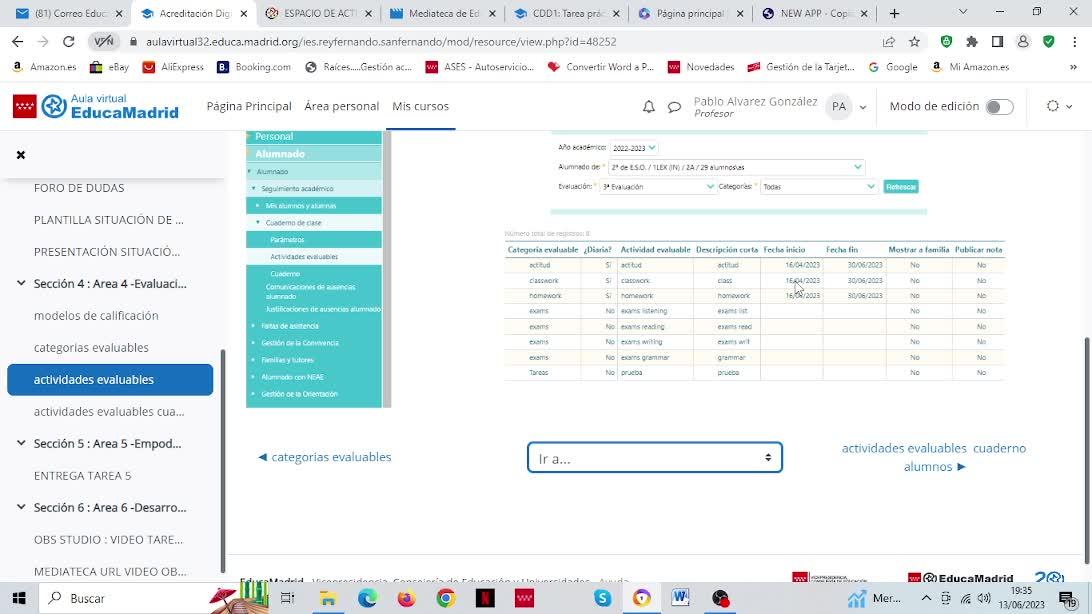
Task: Open the messages chat bubble icon
Action: coord(674,107)
